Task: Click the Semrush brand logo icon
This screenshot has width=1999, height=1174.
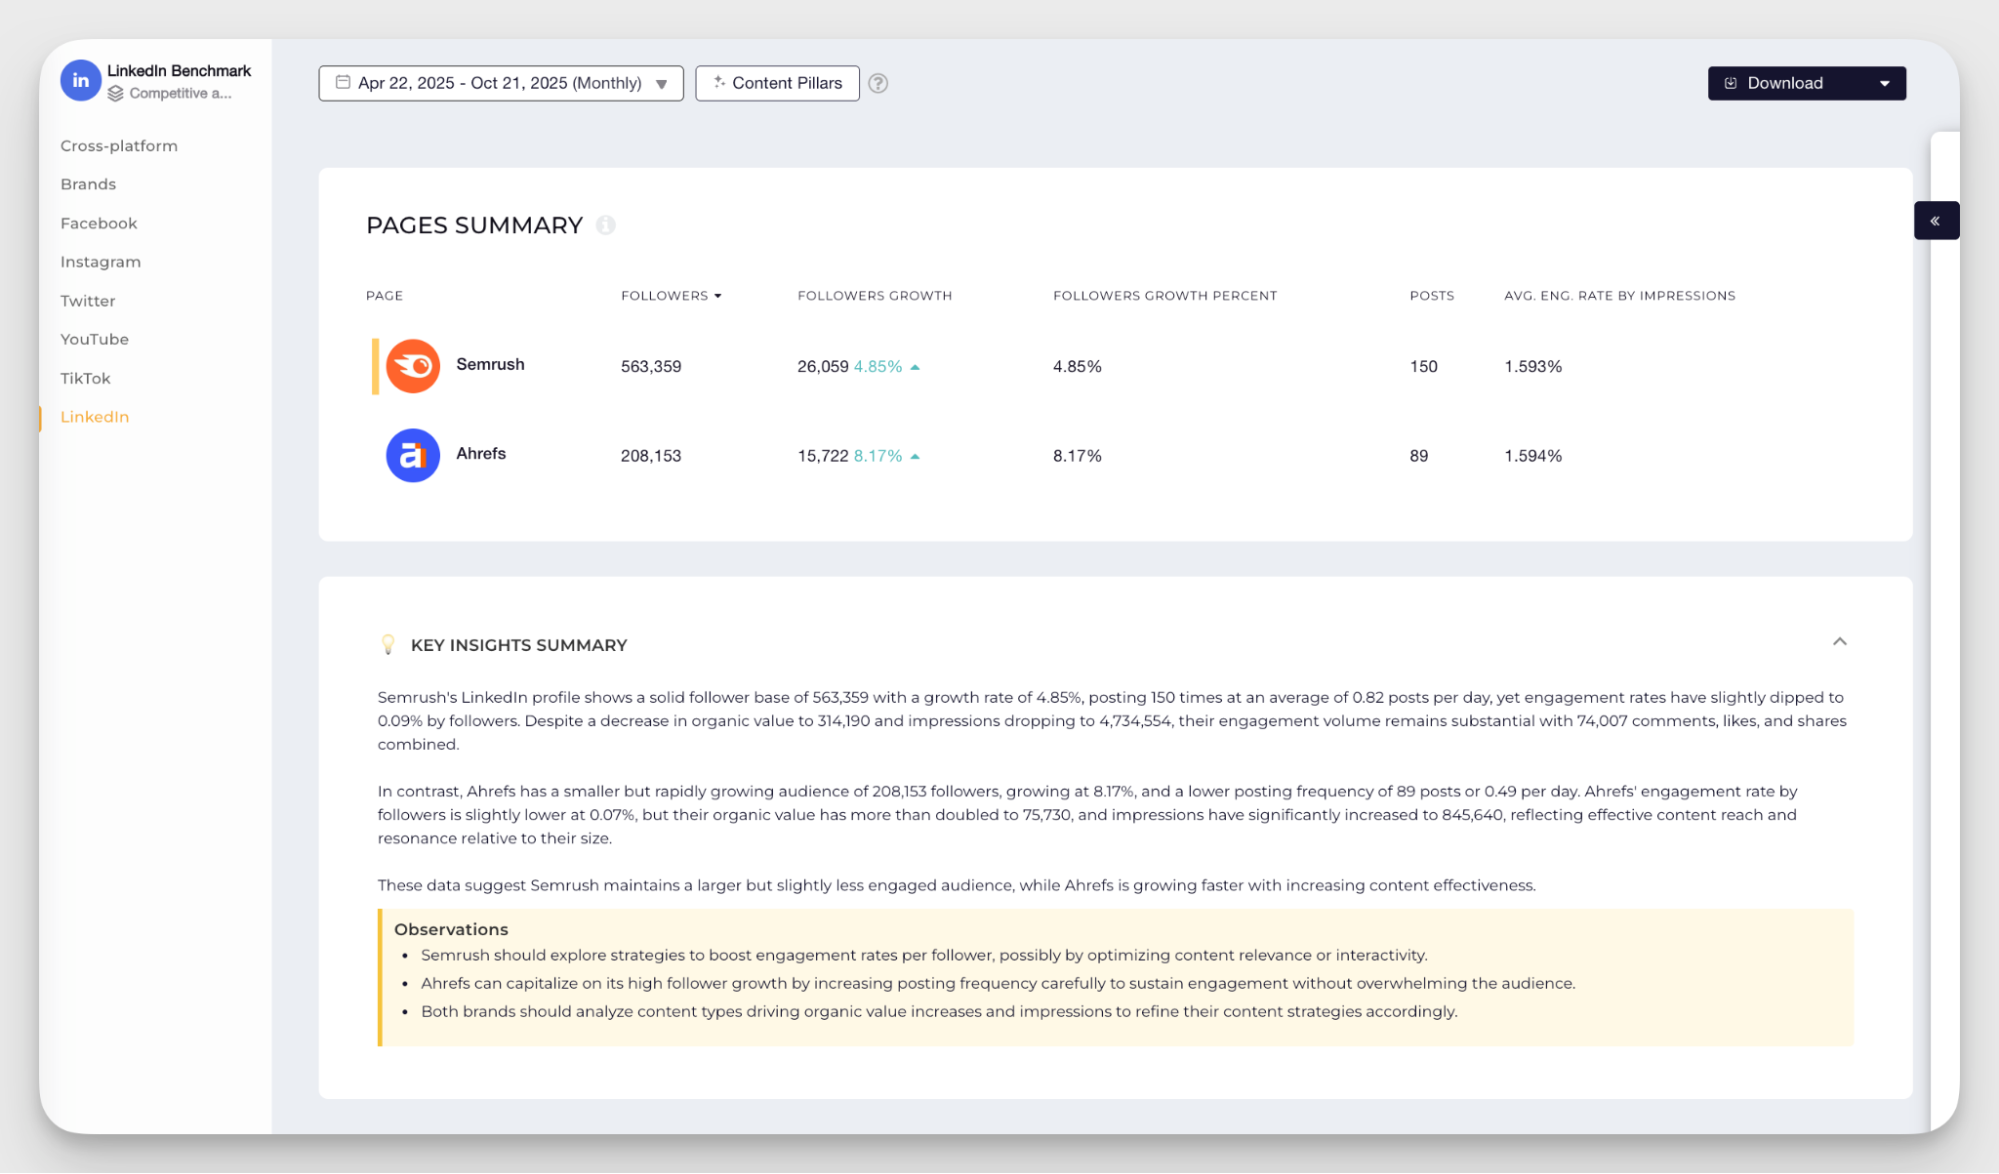Action: pos(413,366)
